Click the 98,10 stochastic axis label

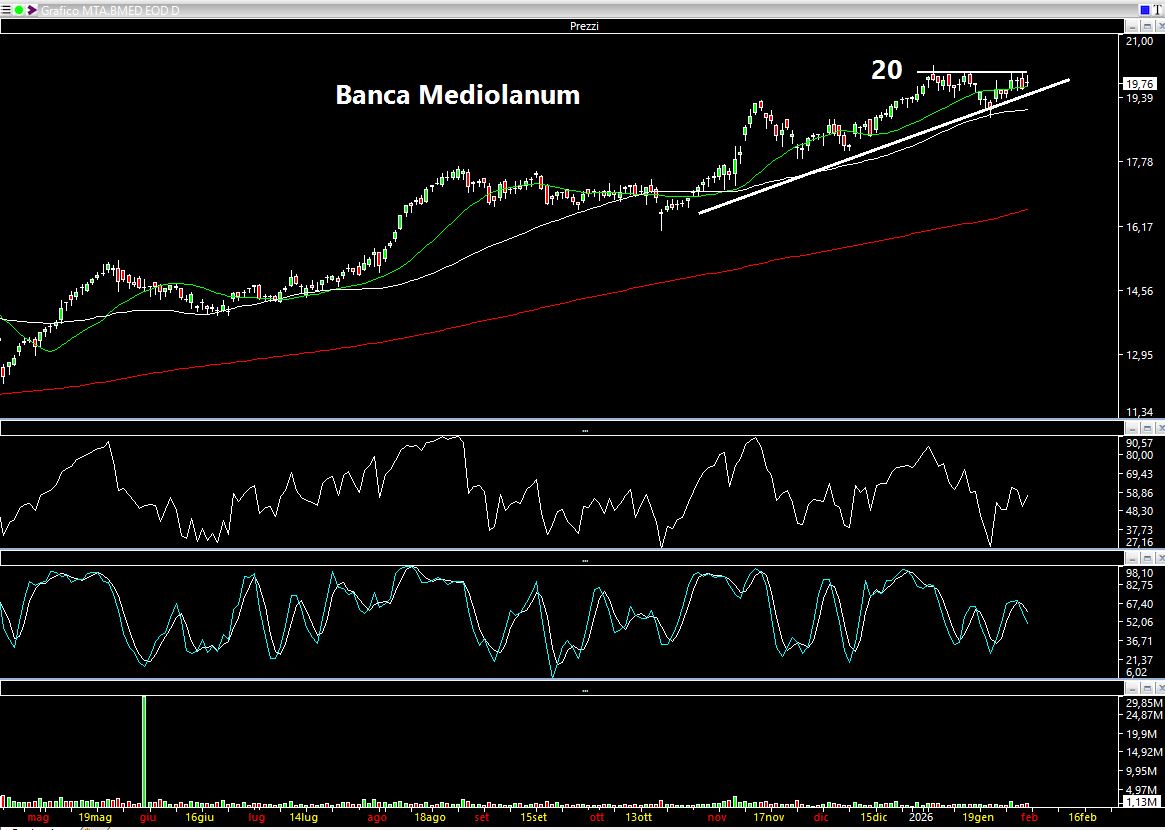[x=1140, y=573]
